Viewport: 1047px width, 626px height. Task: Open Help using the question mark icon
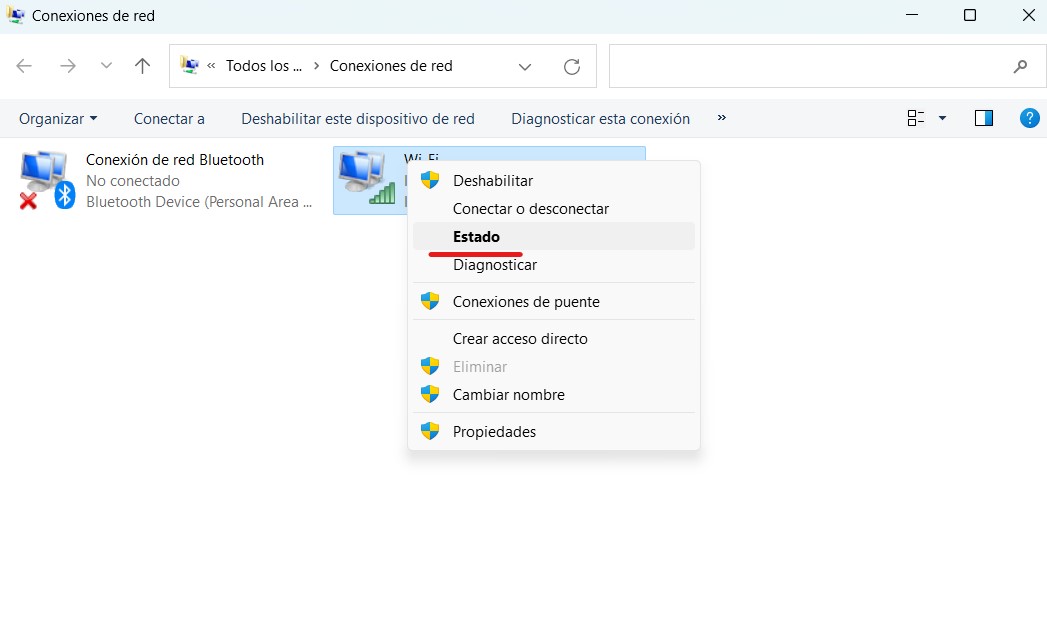click(x=1029, y=118)
